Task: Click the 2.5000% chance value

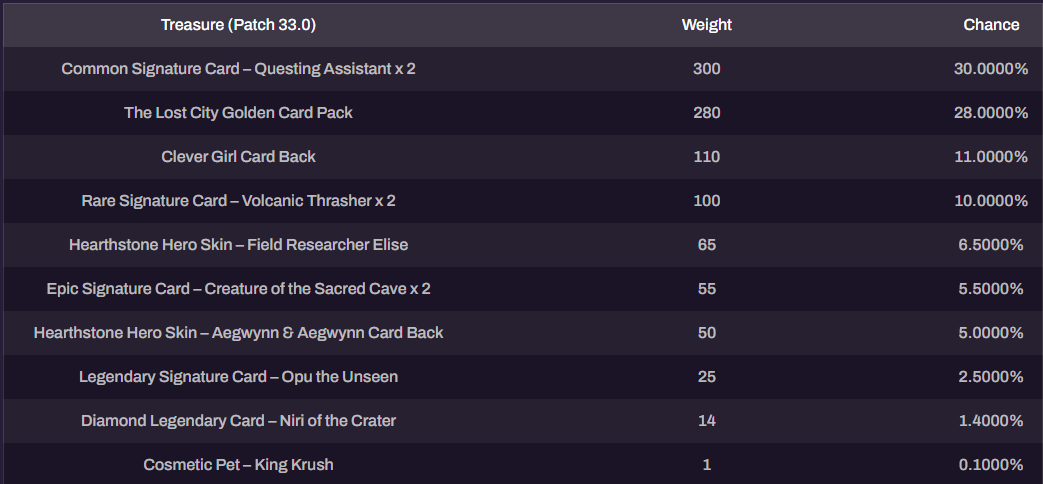Action: coord(991,376)
